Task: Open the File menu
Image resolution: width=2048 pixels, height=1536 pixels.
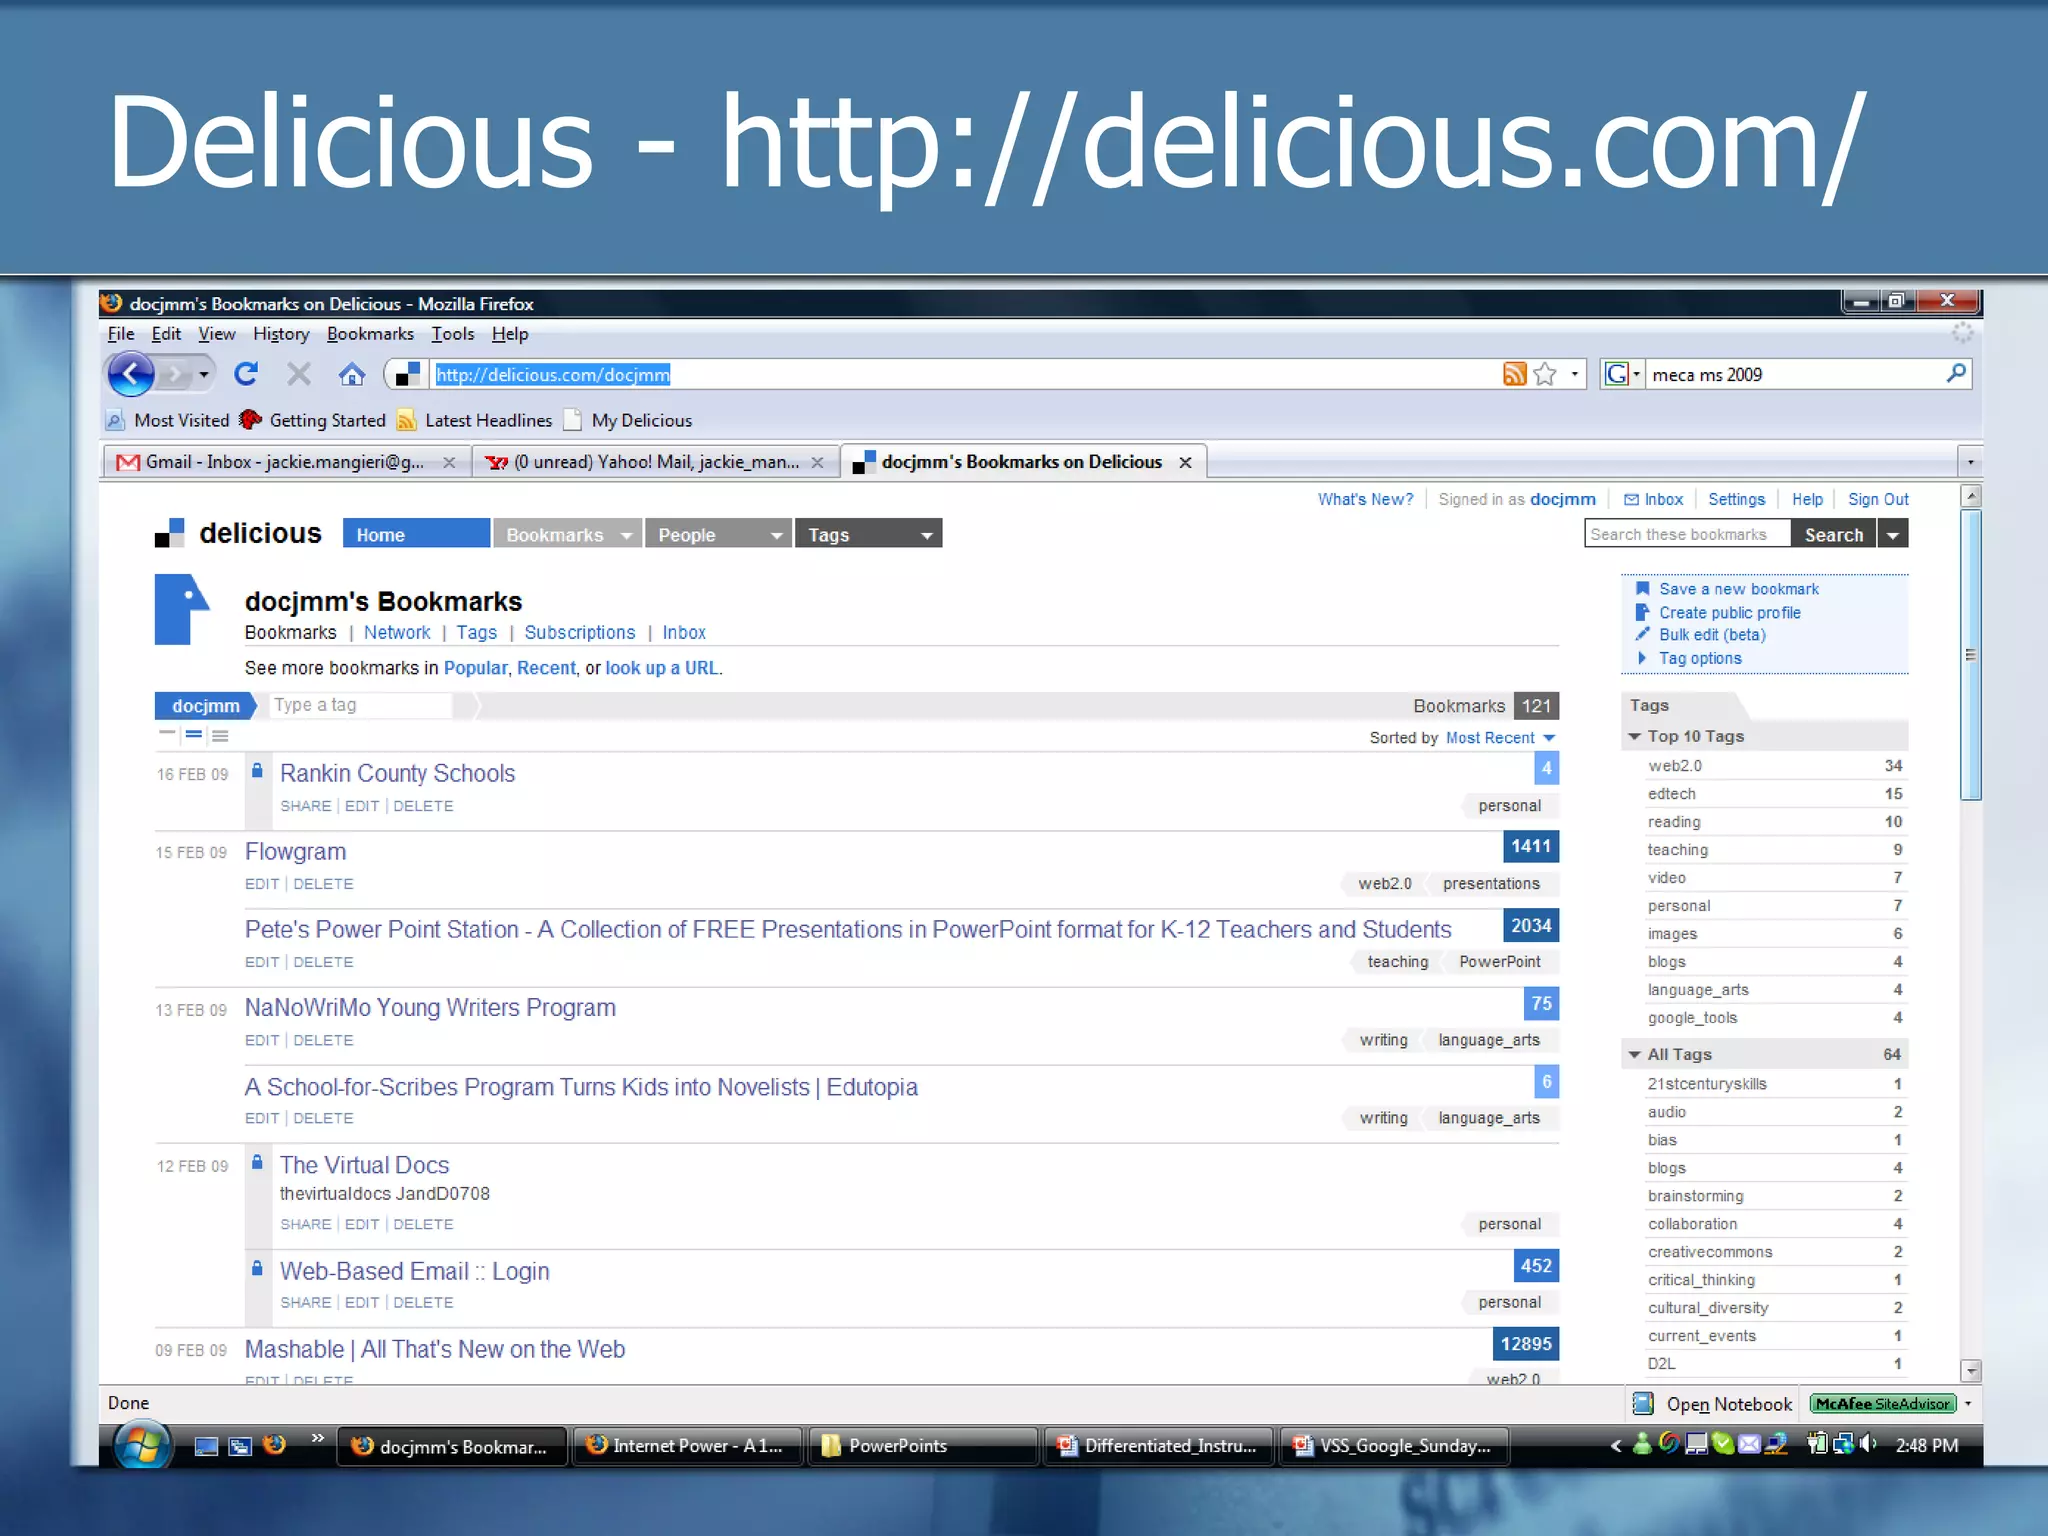Action: [120, 334]
